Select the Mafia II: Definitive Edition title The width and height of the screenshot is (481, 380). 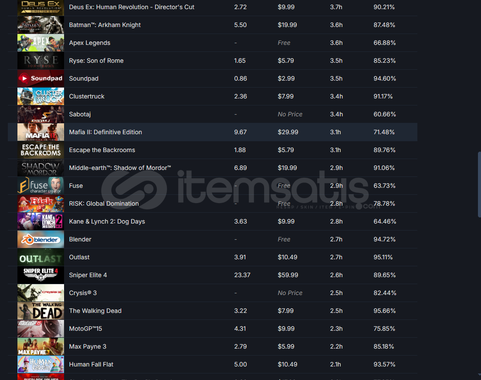pyautogui.click(x=105, y=132)
